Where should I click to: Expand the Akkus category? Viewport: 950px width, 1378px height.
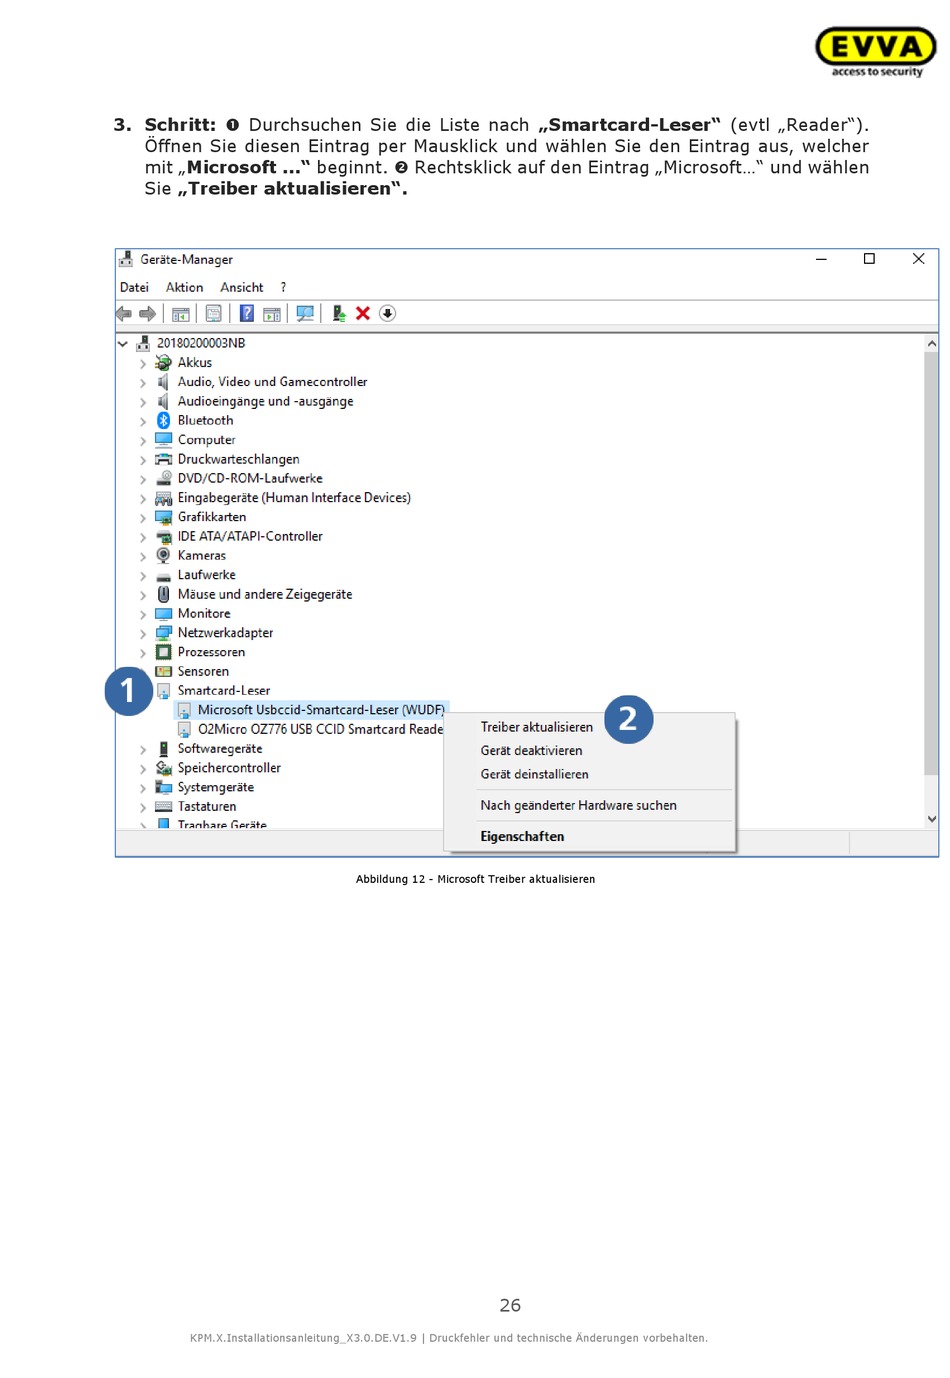[143, 364]
